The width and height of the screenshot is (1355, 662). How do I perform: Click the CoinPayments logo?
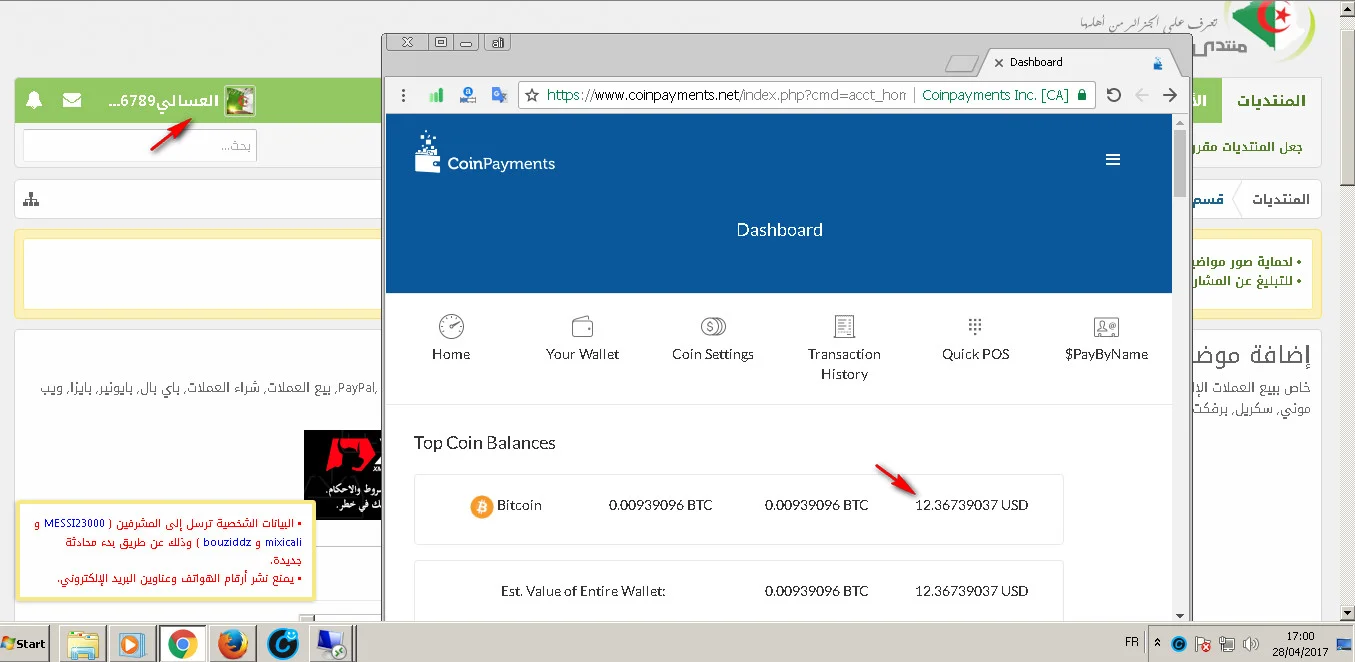pyautogui.click(x=485, y=155)
